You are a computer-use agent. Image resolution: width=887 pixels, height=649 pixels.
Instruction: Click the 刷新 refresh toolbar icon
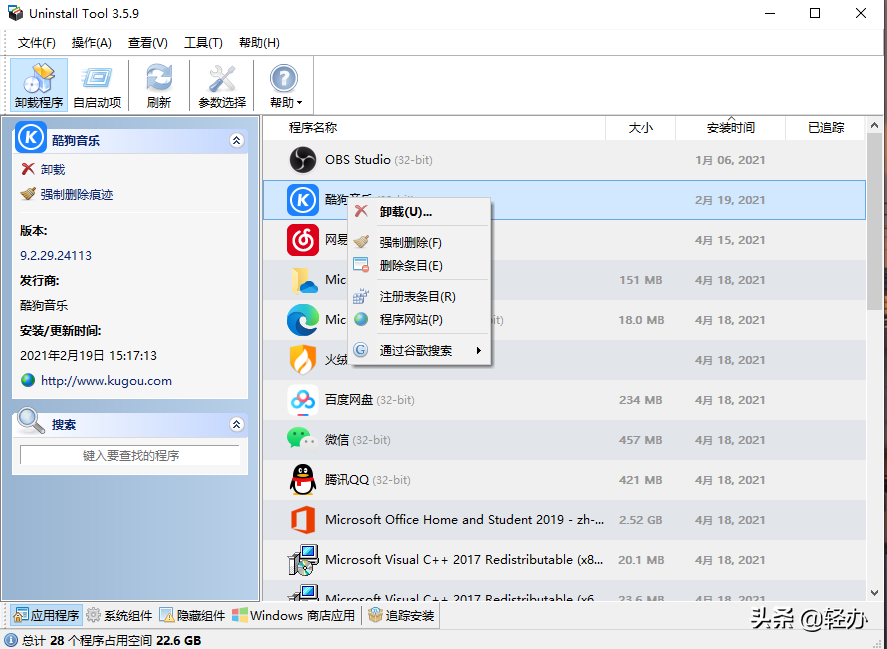coord(159,85)
